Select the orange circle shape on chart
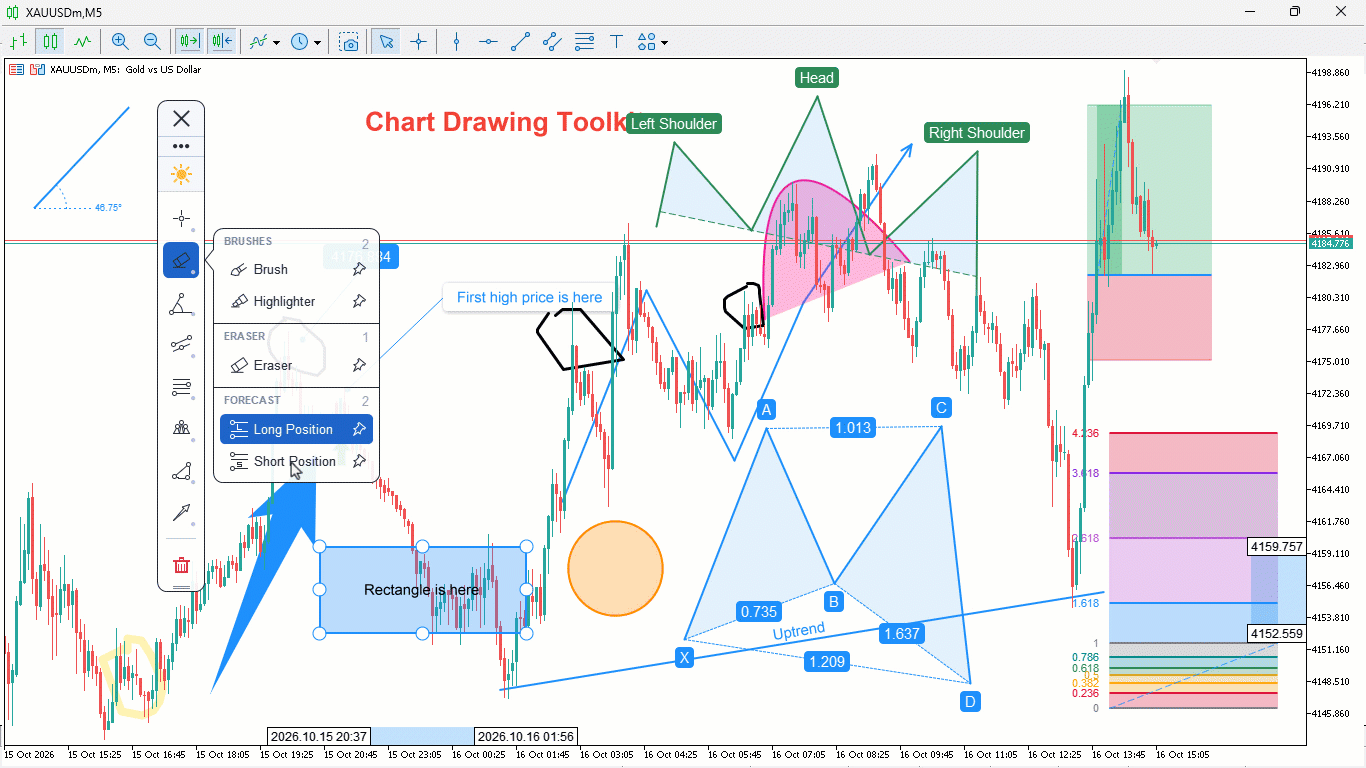This screenshot has height=768, width=1366. click(x=615, y=568)
